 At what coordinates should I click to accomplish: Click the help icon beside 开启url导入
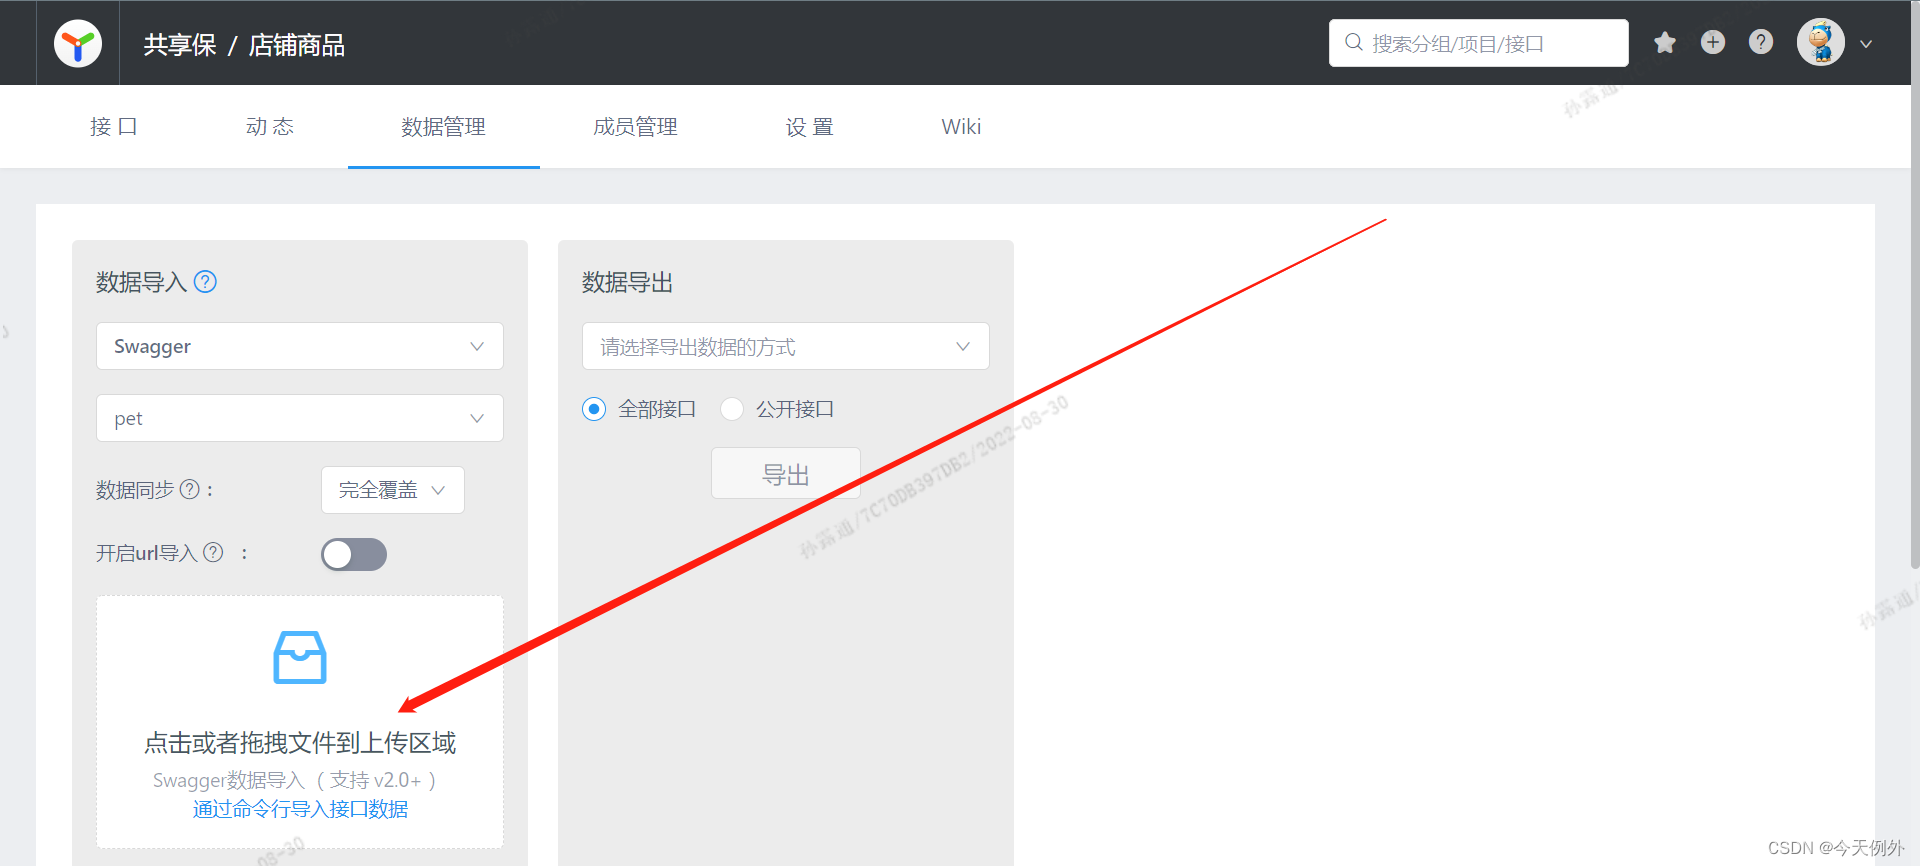coord(213,552)
